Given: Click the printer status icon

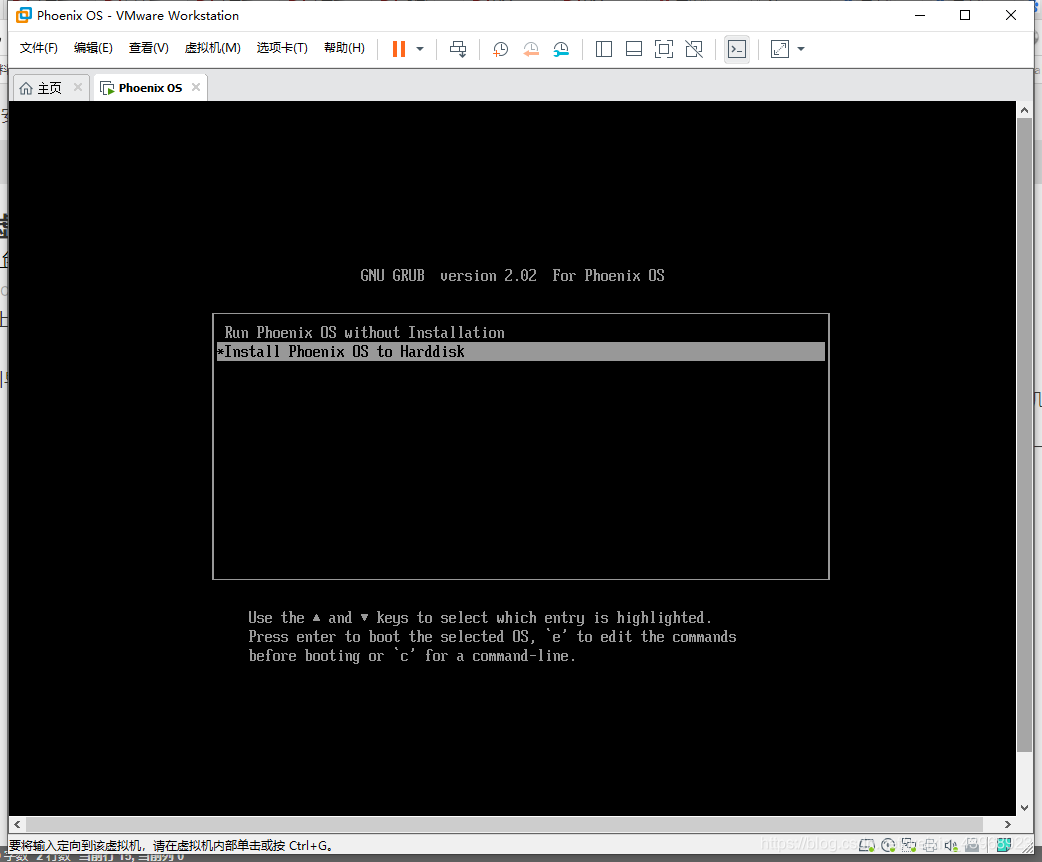Looking at the screenshot, I should [930, 845].
